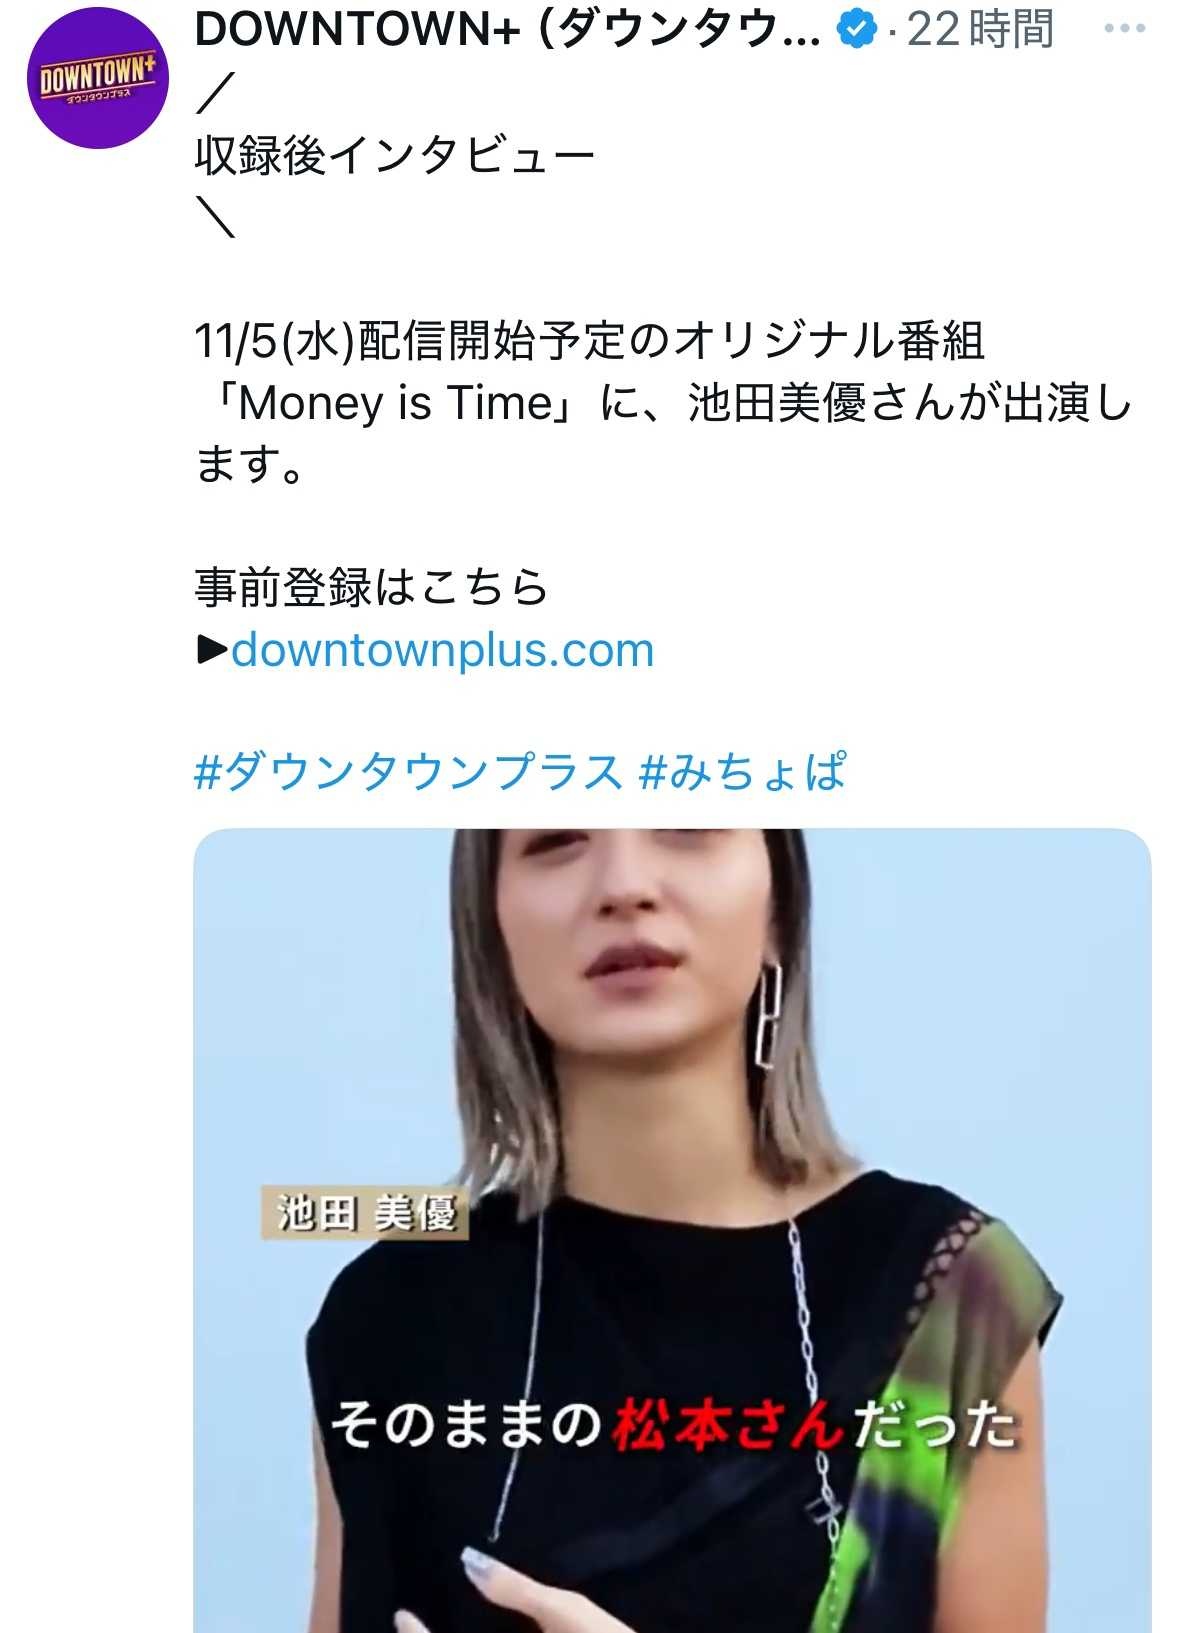Click the そのままの subtitle text in the video

[x=465, y=1424]
